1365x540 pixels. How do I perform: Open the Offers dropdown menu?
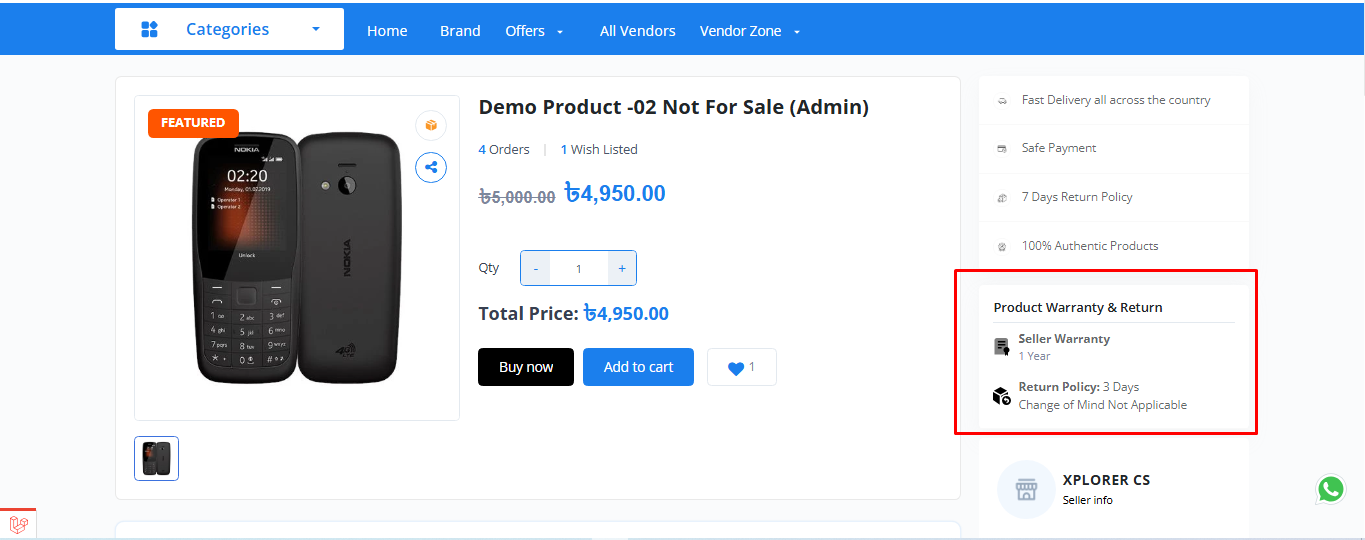534,31
